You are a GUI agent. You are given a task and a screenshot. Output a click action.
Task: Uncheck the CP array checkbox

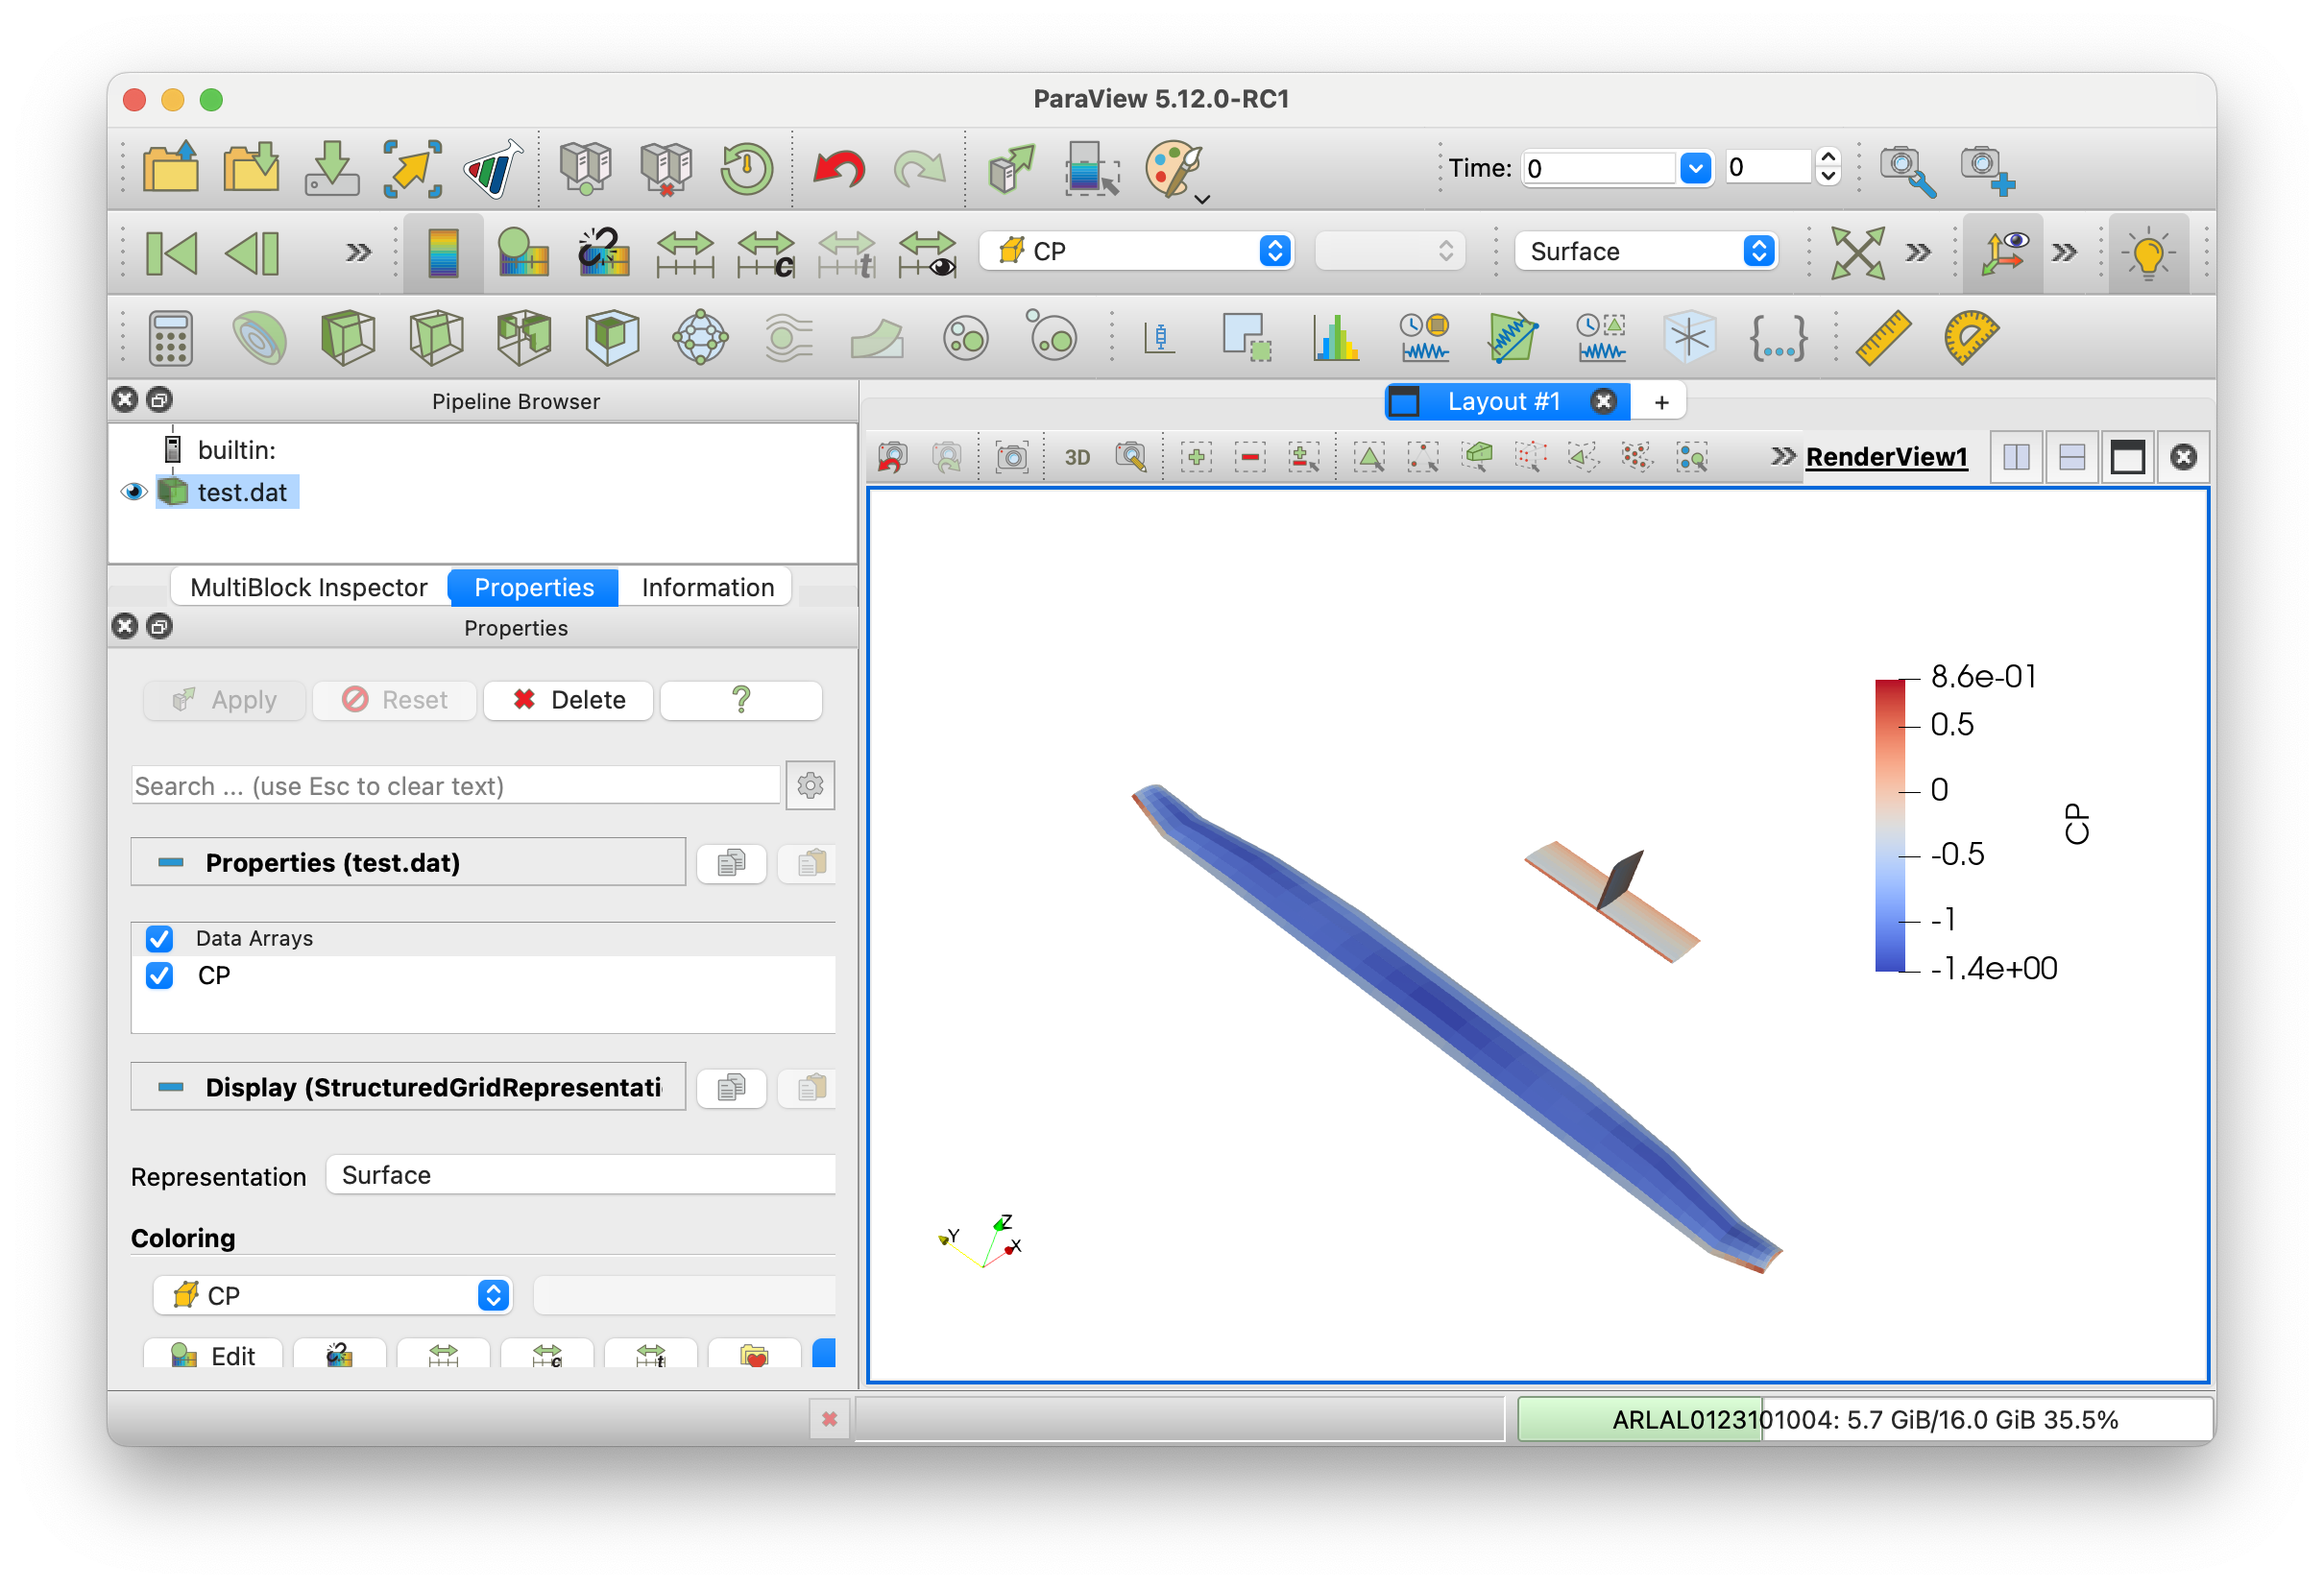point(159,975)
